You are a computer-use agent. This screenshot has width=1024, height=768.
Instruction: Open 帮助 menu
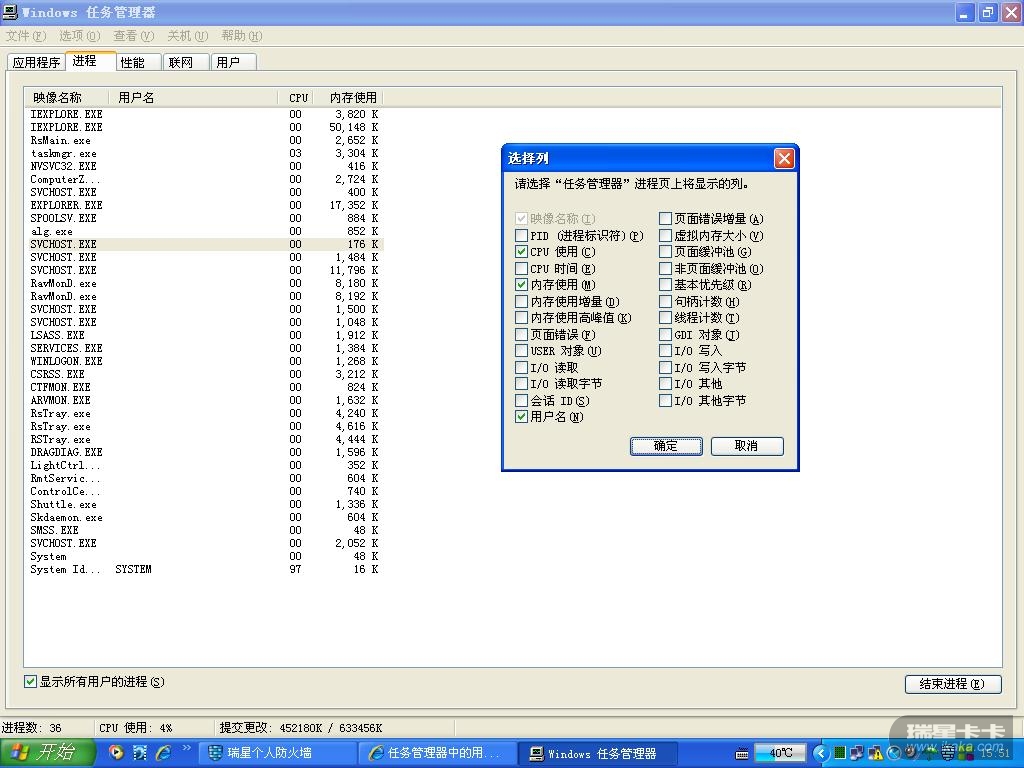[x=242, y=36]
